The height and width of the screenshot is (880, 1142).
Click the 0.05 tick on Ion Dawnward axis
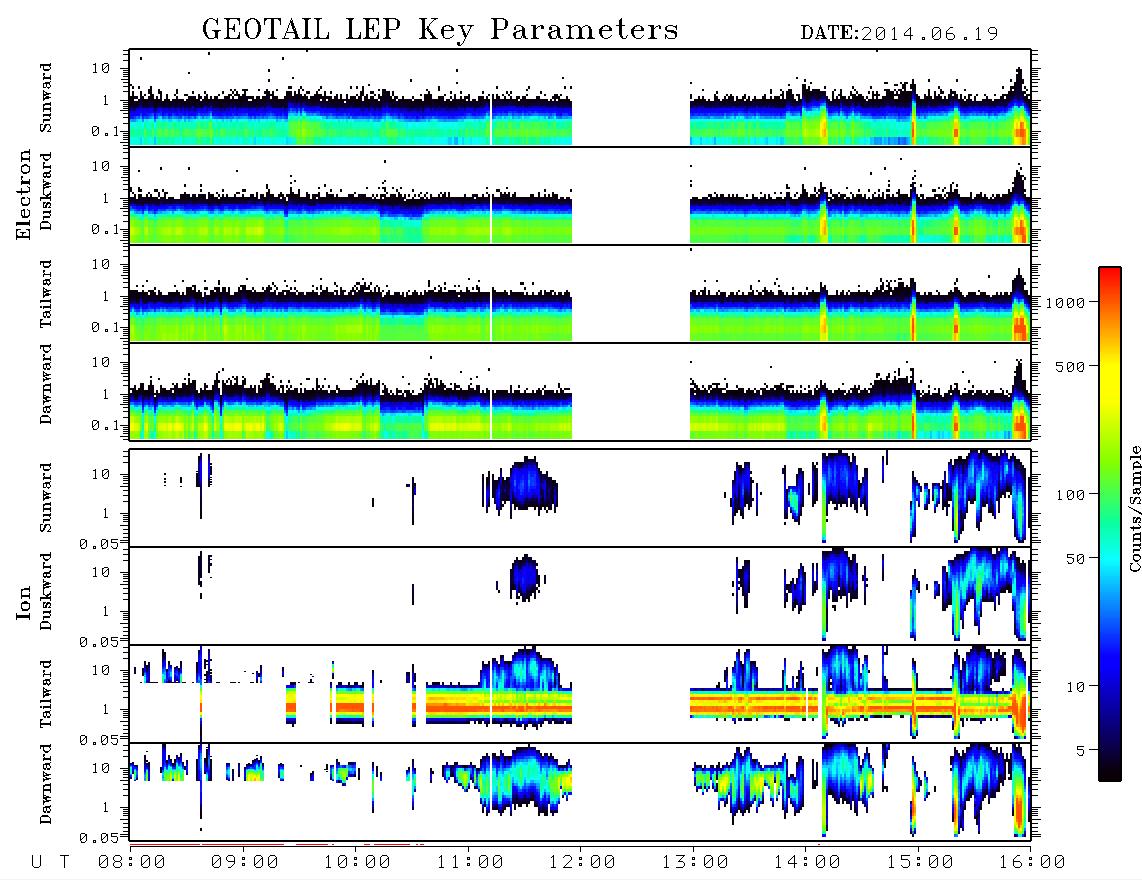pyautogui.click(x=98, y=838)
